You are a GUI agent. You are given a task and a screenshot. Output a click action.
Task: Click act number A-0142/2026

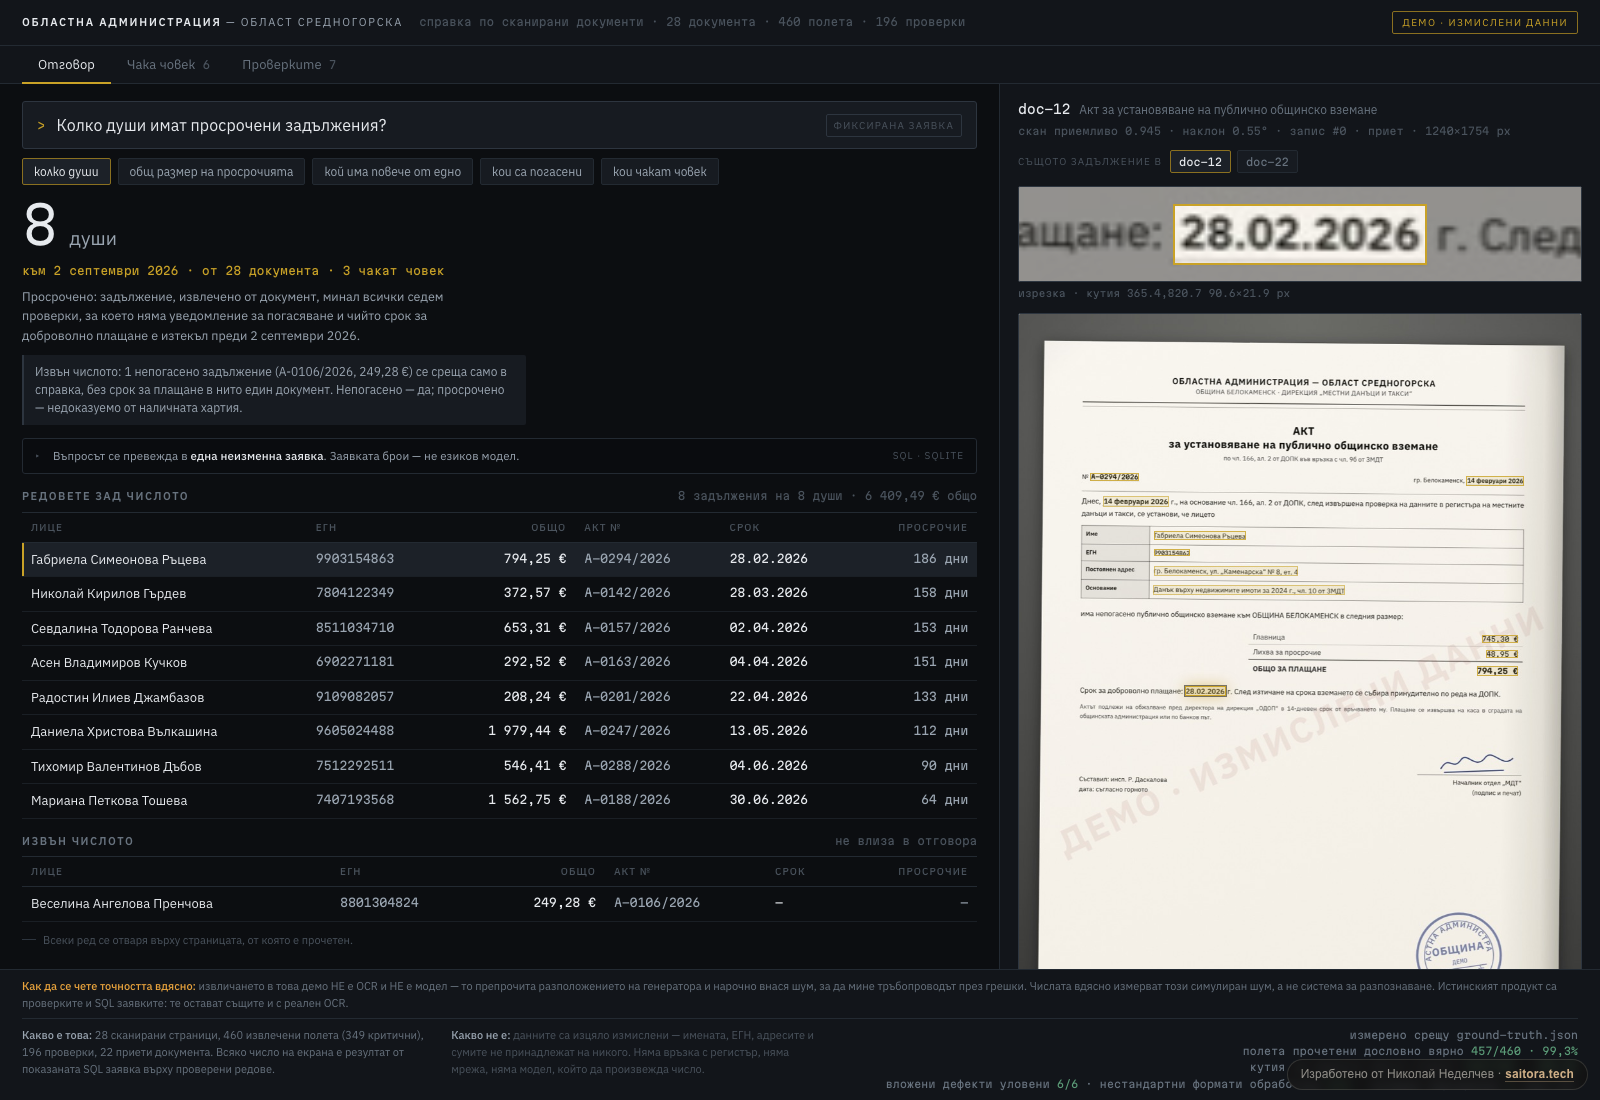[x=627, y=593]
